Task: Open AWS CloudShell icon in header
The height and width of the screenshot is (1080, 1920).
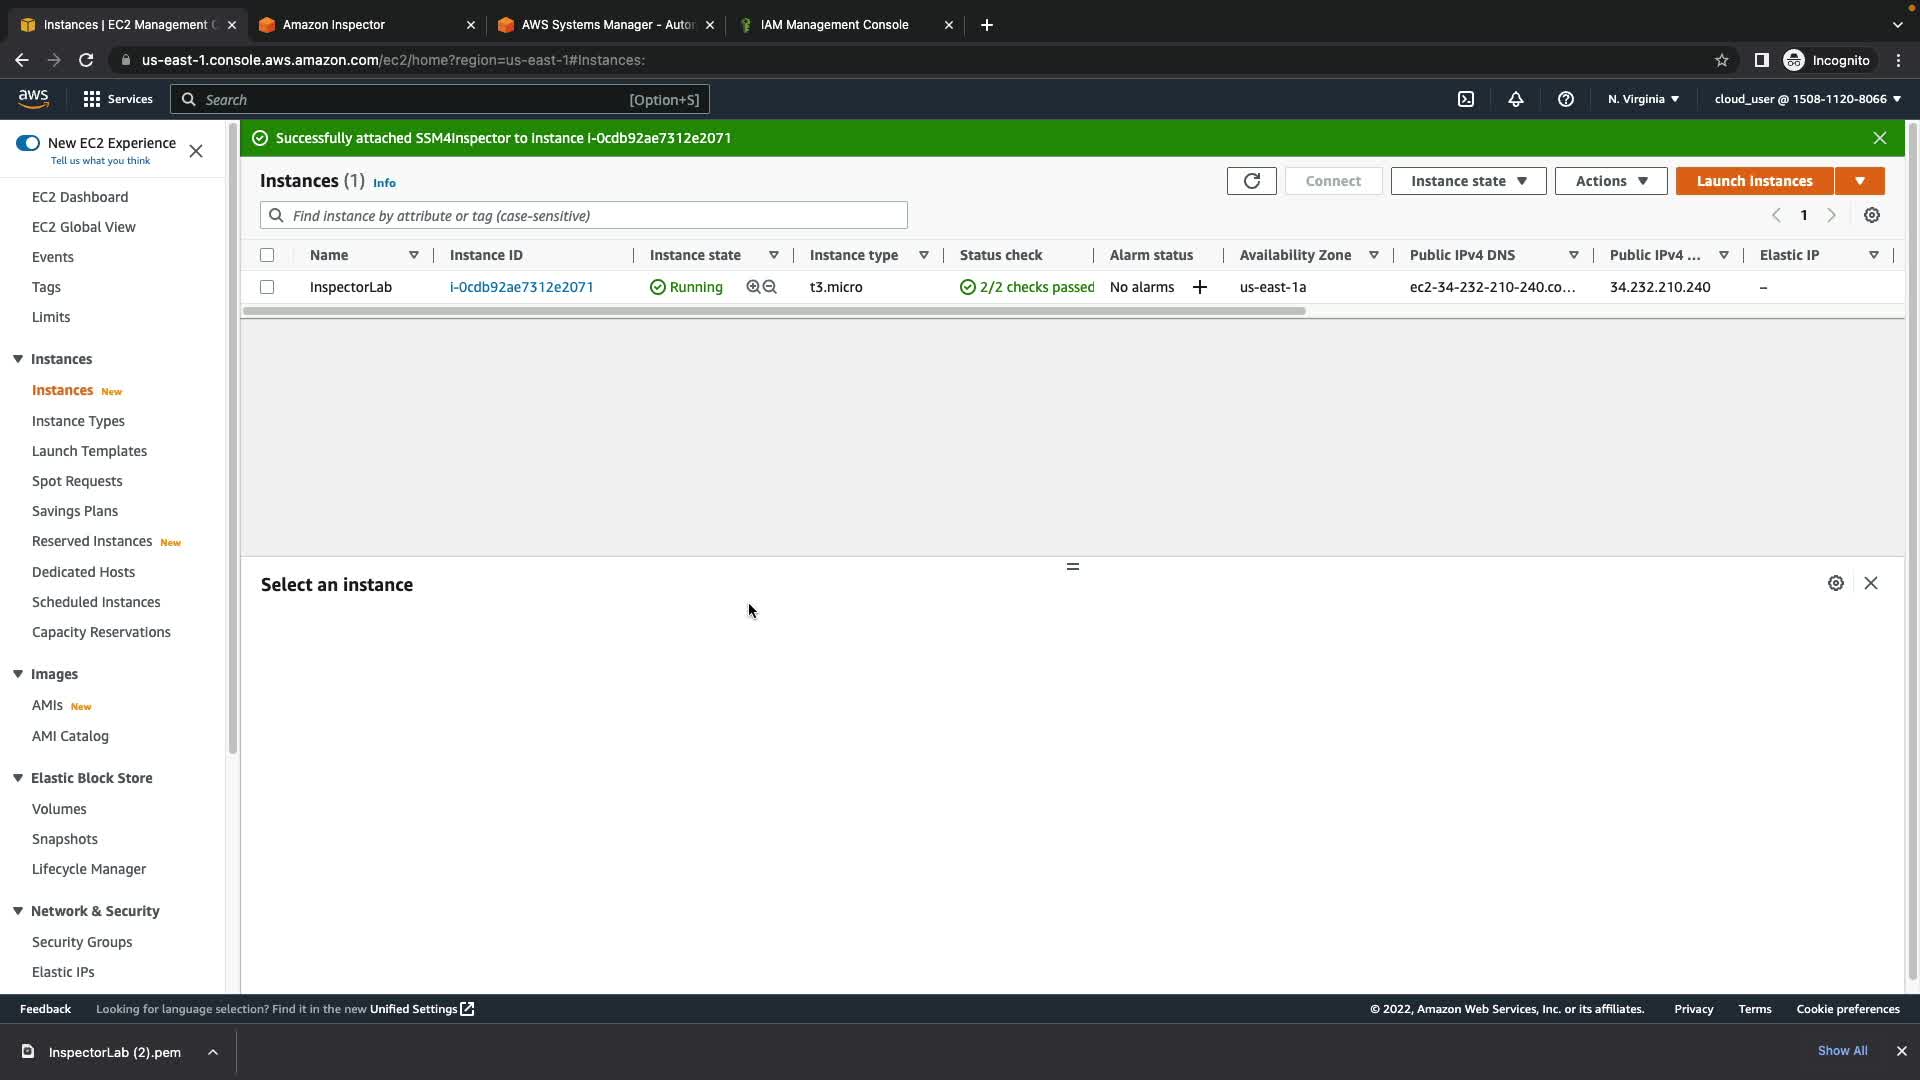Action: pos(1466,99)
